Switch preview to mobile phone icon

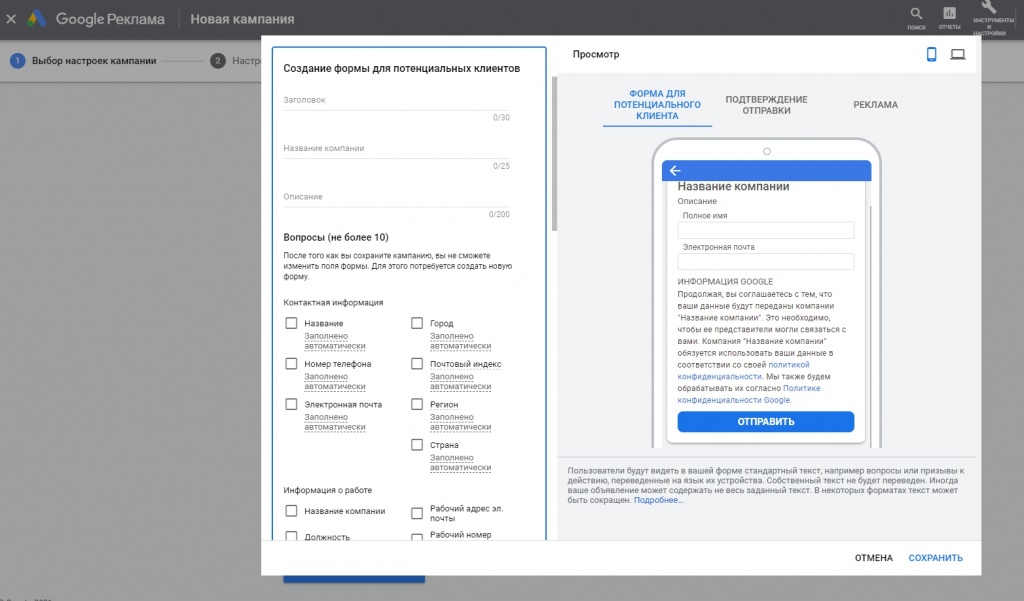pos(931,54)
